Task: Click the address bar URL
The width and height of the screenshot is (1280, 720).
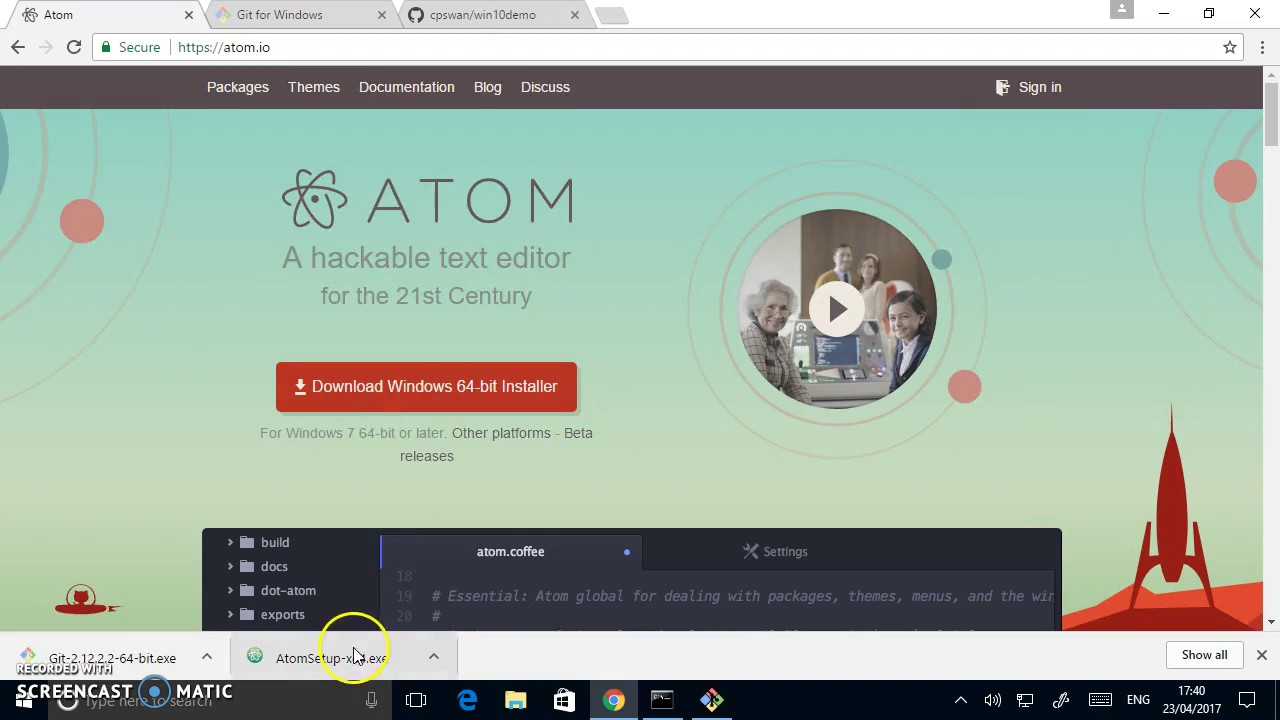Action: (224, 47)
